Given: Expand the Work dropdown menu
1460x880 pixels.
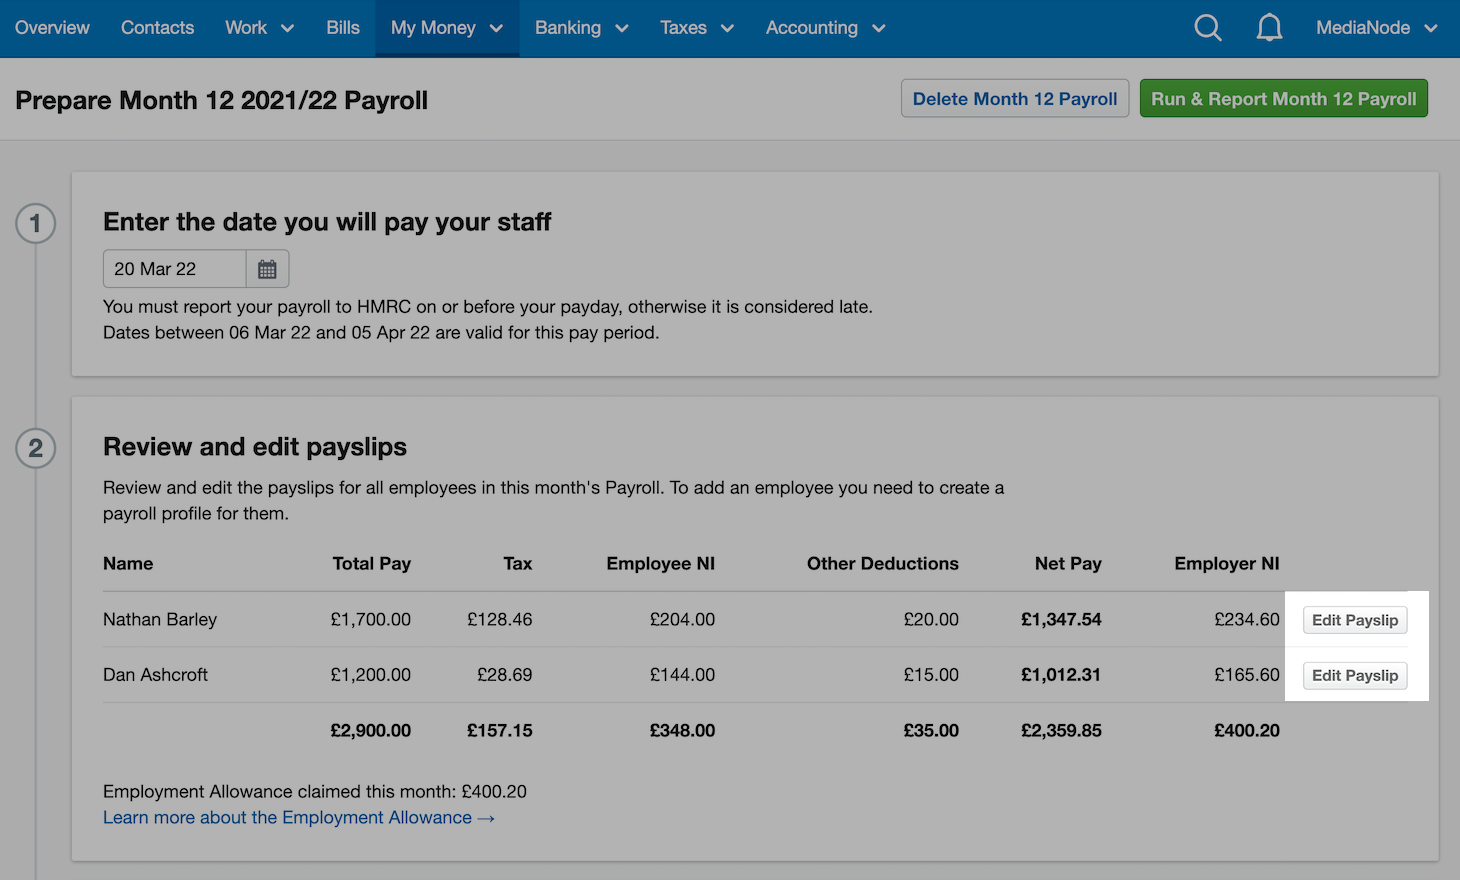Looking at the screenshot, I should (x=259, y=28).
